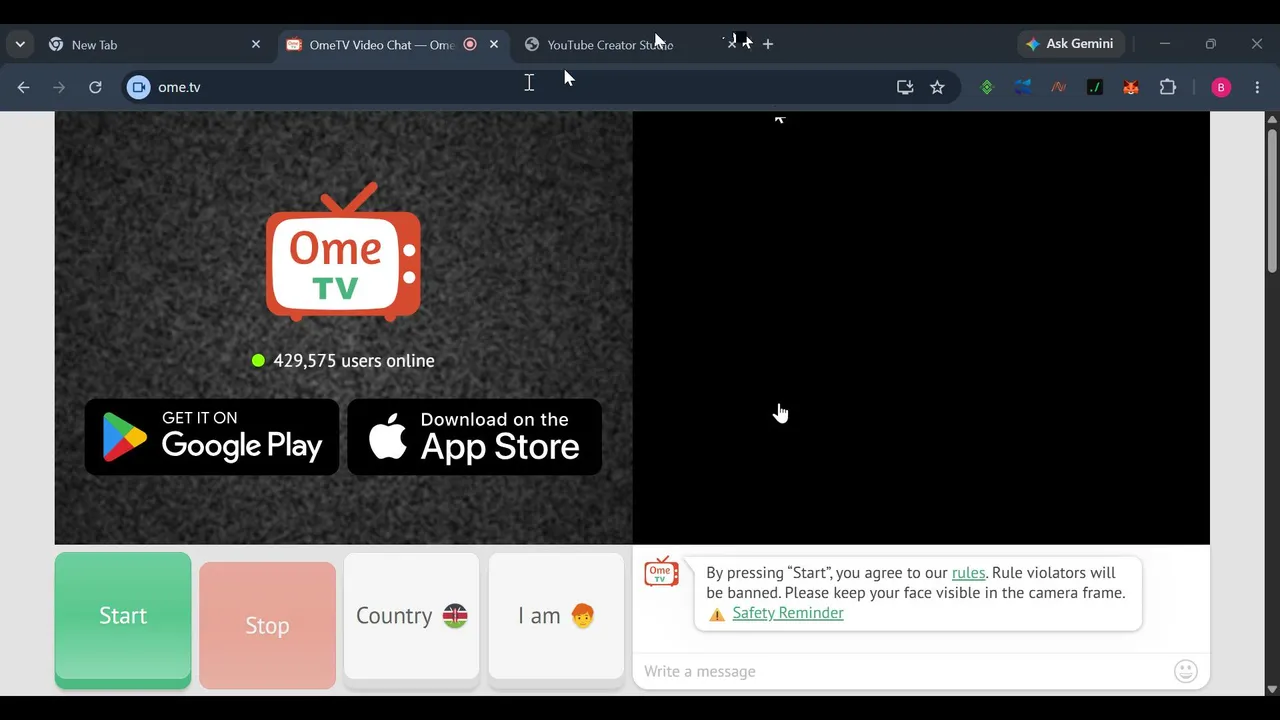
Task: Open the emoji picker smiley
Action: tap(1186, 671)
